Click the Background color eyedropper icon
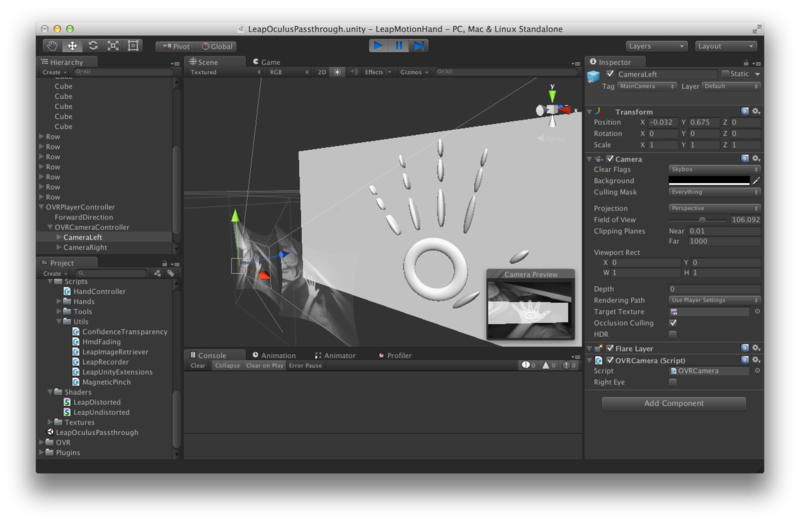Viewport: 800px width, 523px height. coord(756,181)
